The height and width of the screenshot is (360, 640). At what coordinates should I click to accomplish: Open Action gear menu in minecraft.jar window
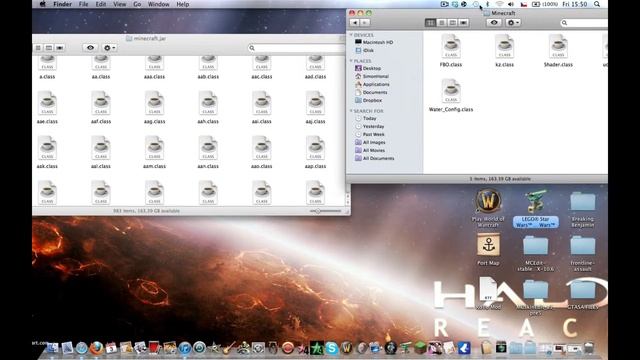tap(109, 48)
